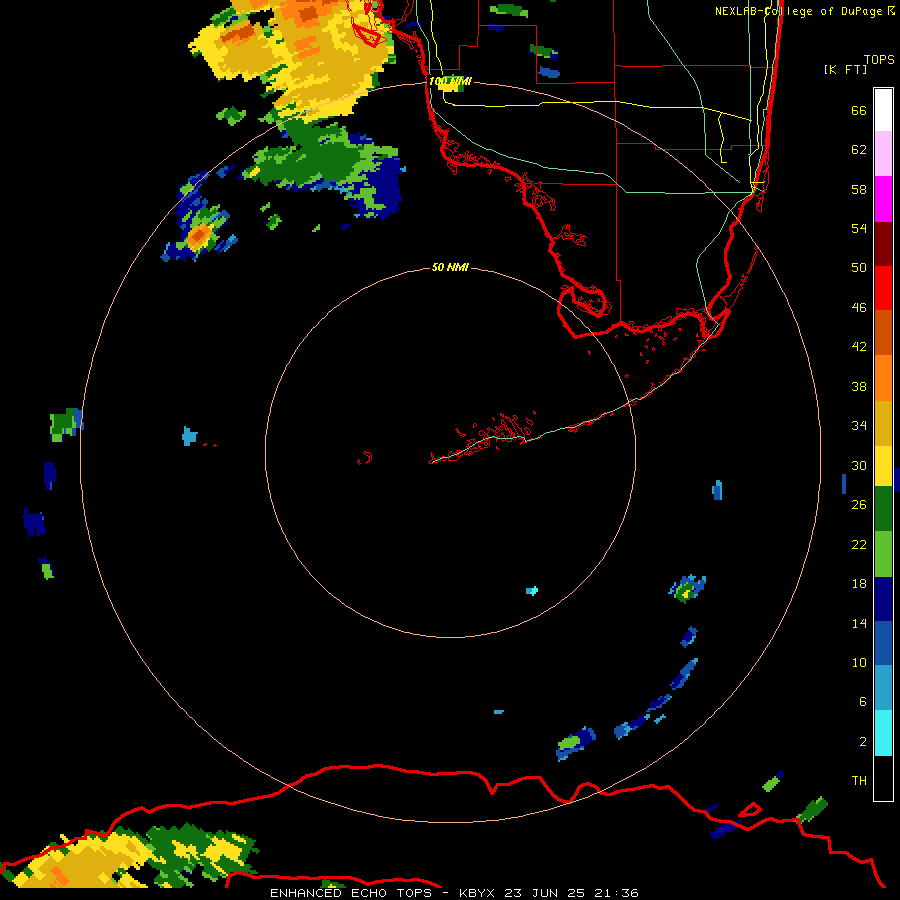Viewport: 900px width, 900px height.
Task: Select the magenta legend swatch
Action: pos(883,199)
